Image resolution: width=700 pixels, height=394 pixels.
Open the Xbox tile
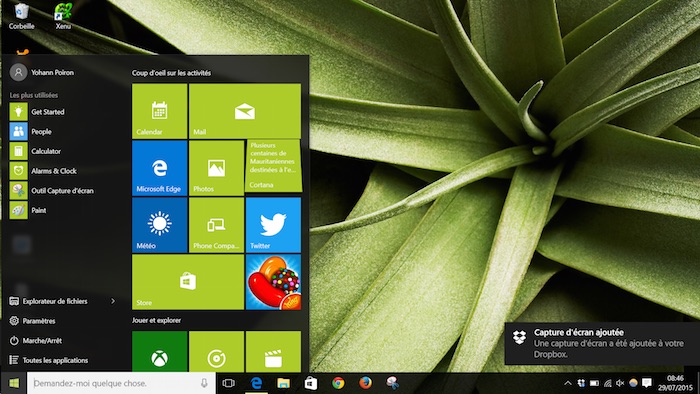tap(159, 352)
